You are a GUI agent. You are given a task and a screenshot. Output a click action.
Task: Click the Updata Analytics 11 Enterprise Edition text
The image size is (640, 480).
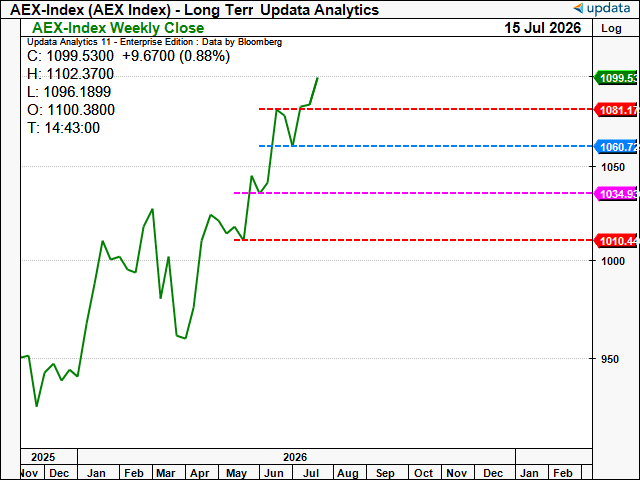(154, 42)
